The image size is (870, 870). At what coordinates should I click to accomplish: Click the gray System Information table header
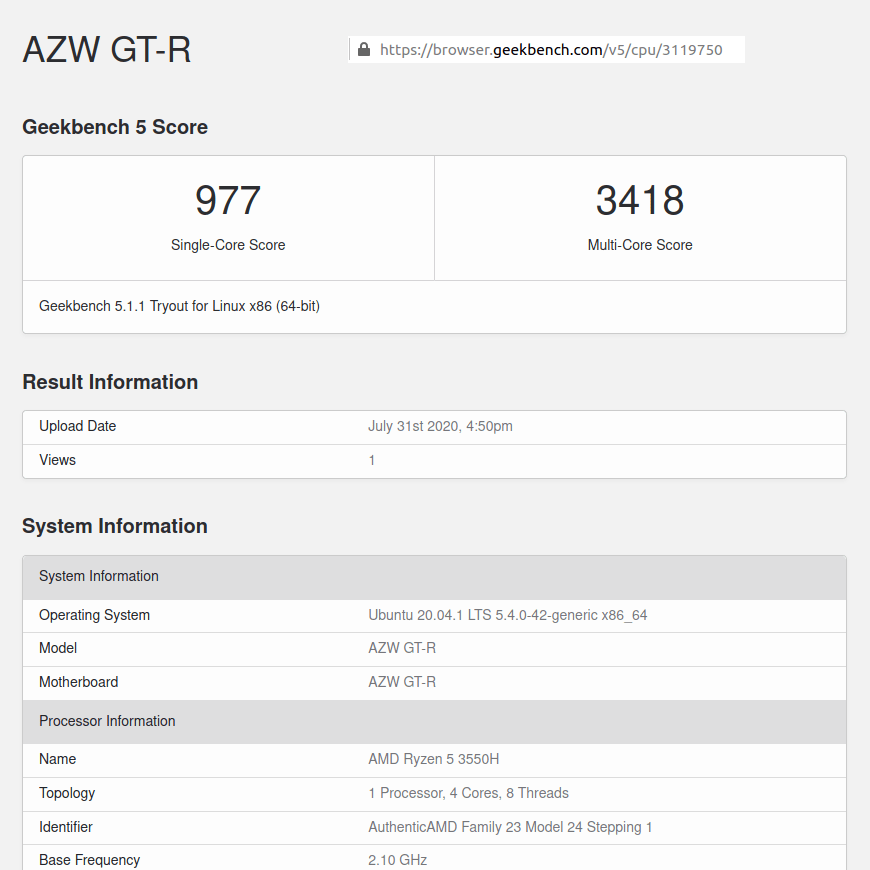pyautogui.click(x=434, y=577)
